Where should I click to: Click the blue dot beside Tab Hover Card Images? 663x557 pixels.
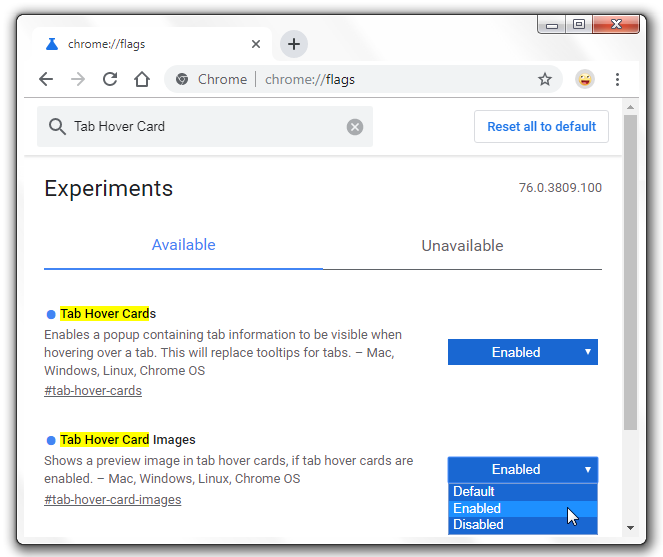[x=51, y=440]
